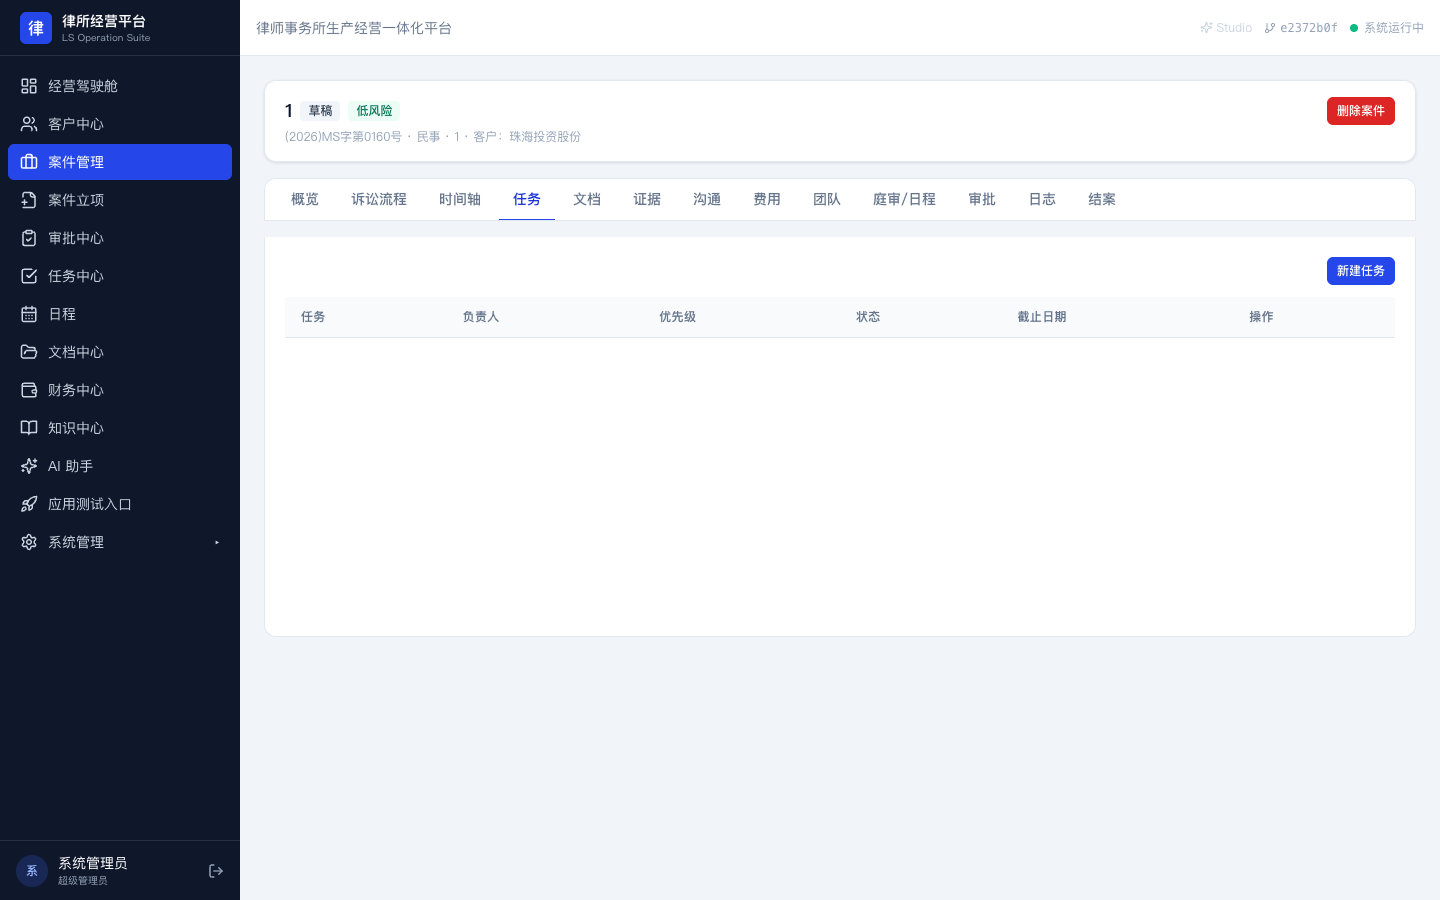This screenshot has width=1440, height=900.
Task: Go to 审批中心 clipboard icon
Action: point(29,238)
